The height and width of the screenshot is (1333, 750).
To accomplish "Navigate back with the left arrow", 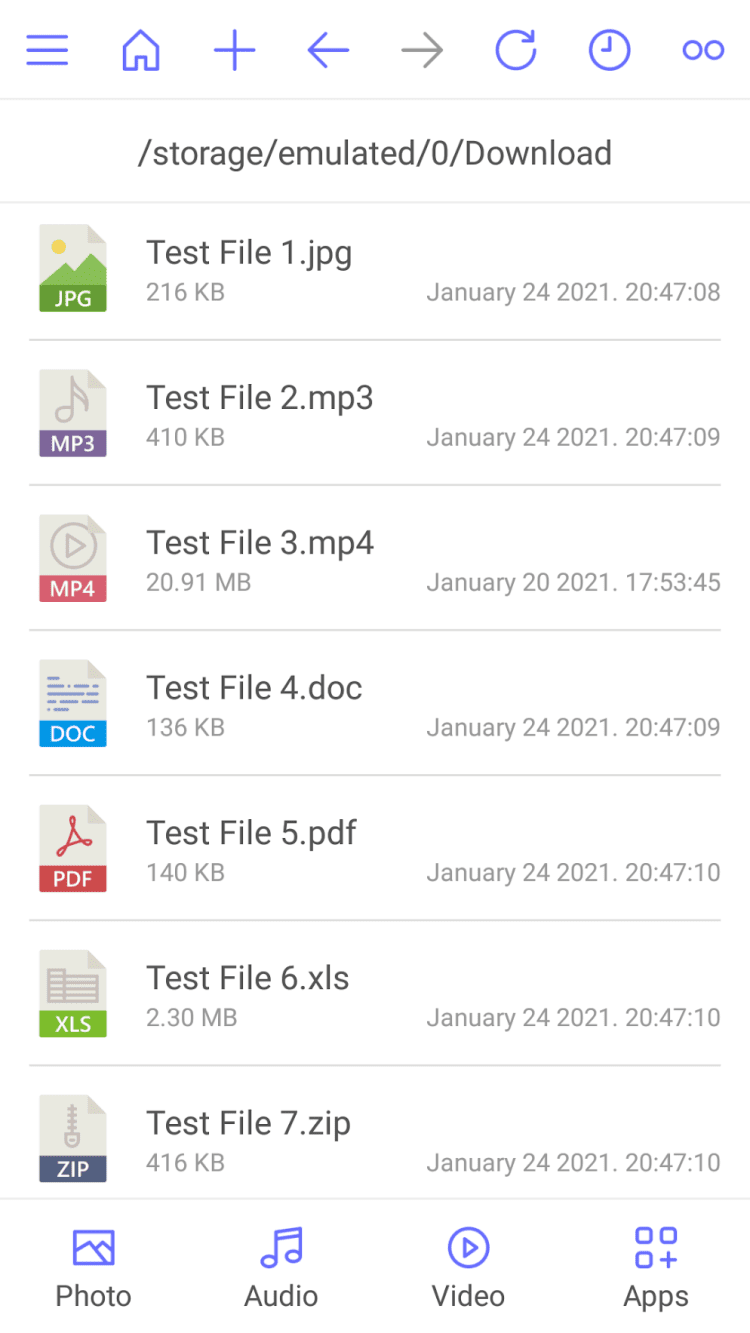I will pyautogui.click(x=328, y=50).
